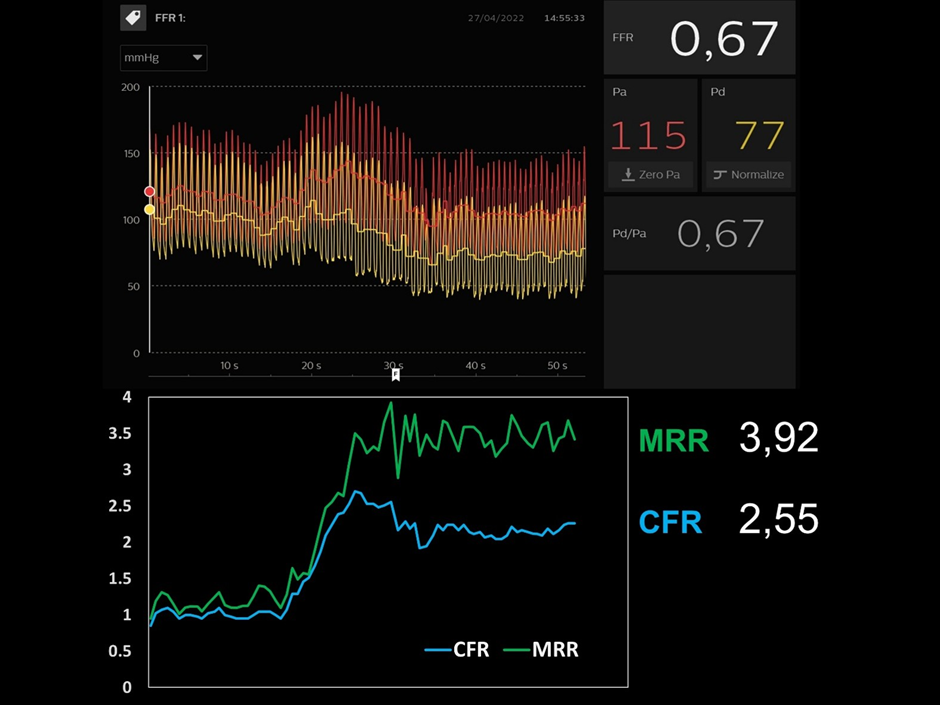
Task: Click the blue CFR legend entry
Action: pyautogui.click(x=457, y=649)
